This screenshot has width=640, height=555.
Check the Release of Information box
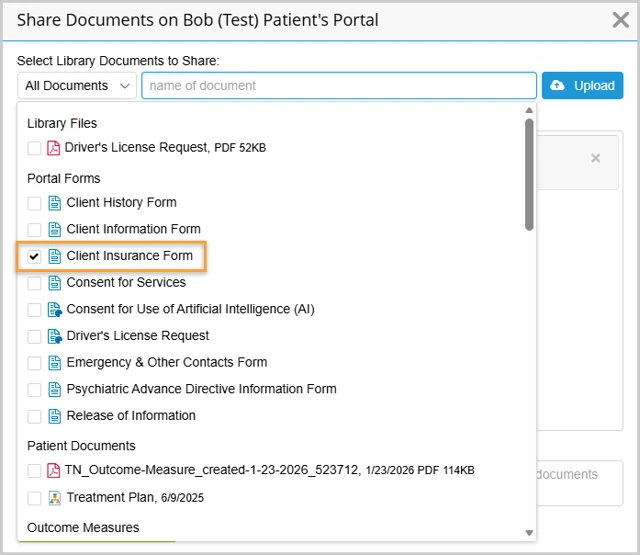[x=34, y=417]
